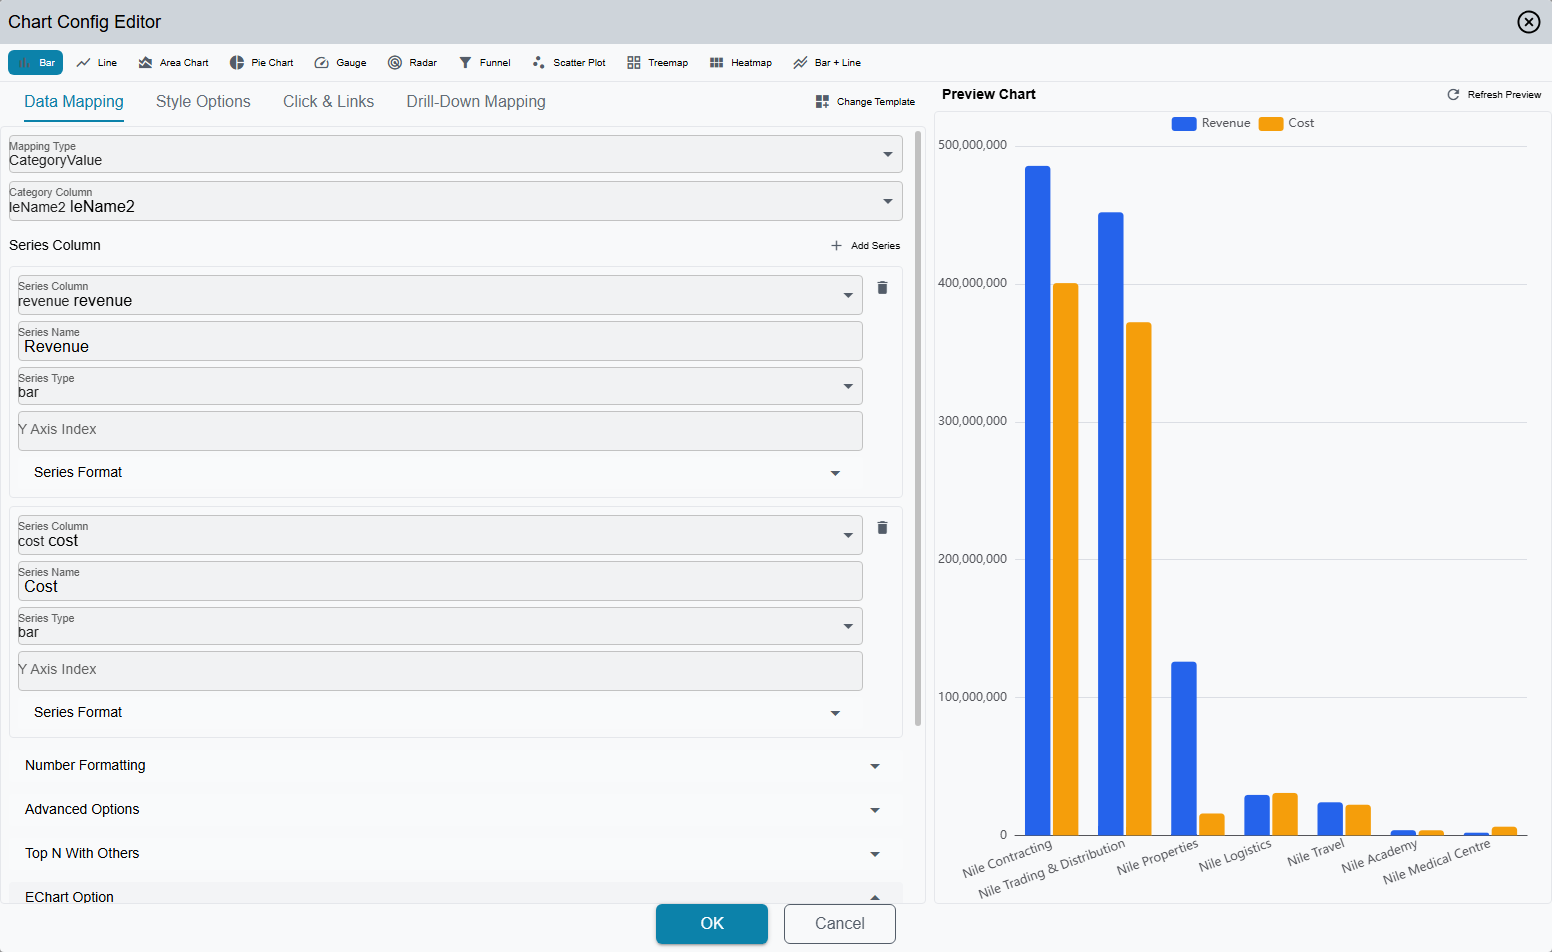Select the Area Chart type
Screen dimensions: 1552x952
point(173,63)
